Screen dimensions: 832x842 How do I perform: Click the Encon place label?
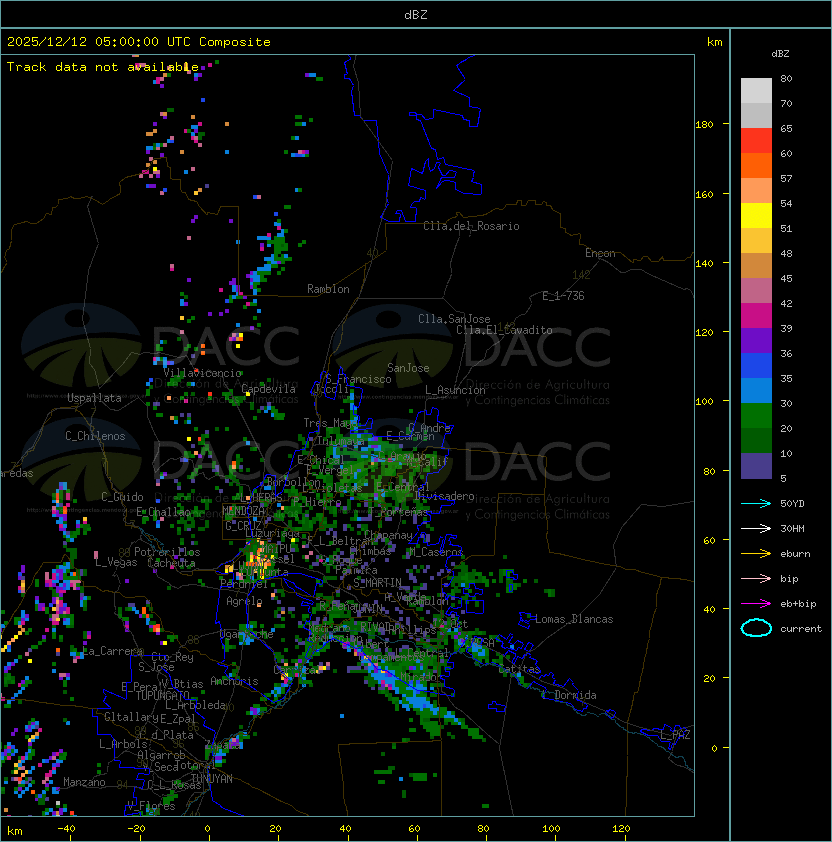[600, 253]
